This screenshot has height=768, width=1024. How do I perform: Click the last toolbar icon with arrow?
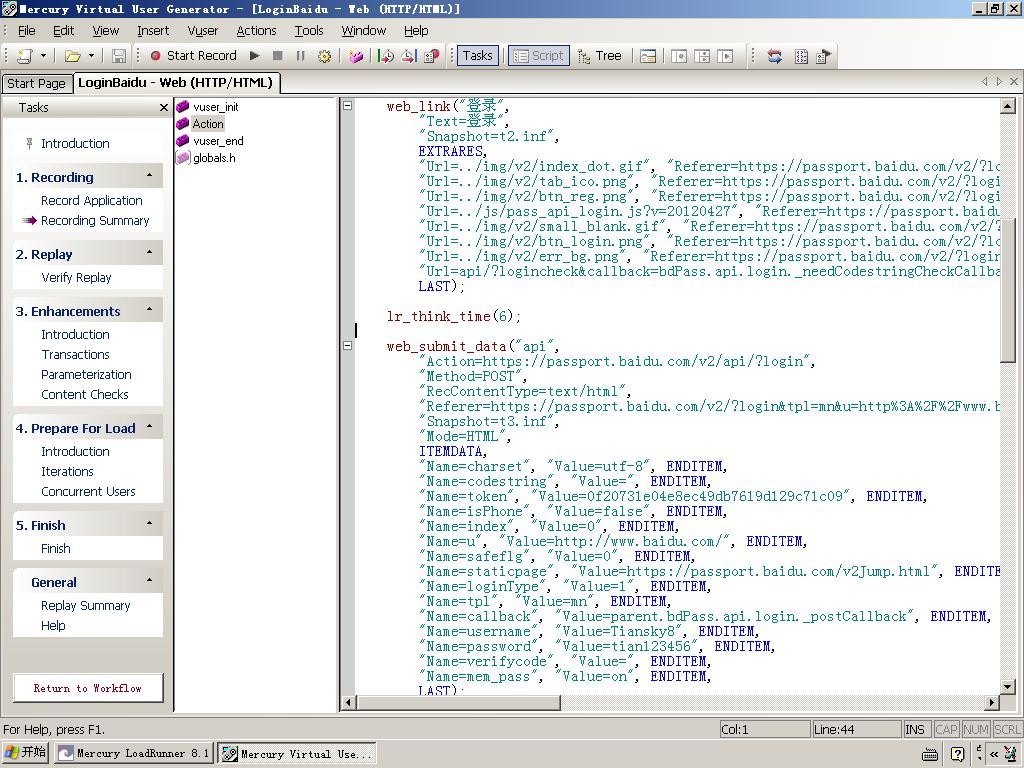click(x=824, y=56)
